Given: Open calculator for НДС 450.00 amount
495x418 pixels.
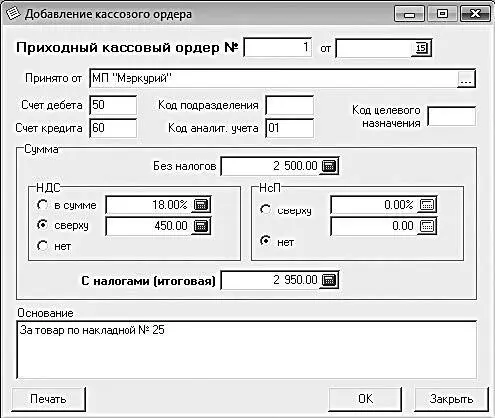Looking at the screenshot, I should click(201, 226).
